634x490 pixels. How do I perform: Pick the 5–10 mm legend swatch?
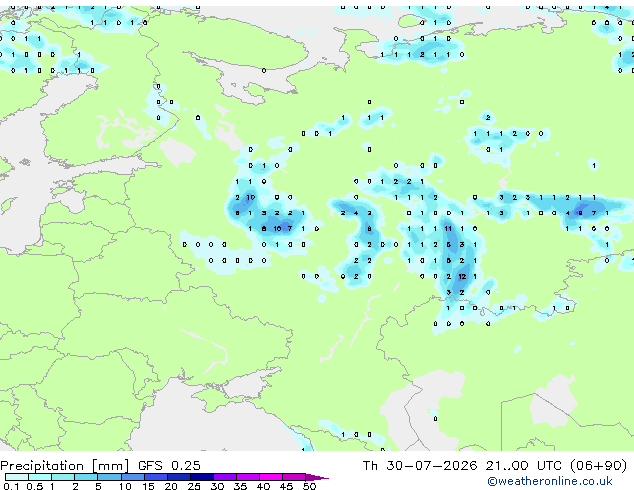coord(109,477)
